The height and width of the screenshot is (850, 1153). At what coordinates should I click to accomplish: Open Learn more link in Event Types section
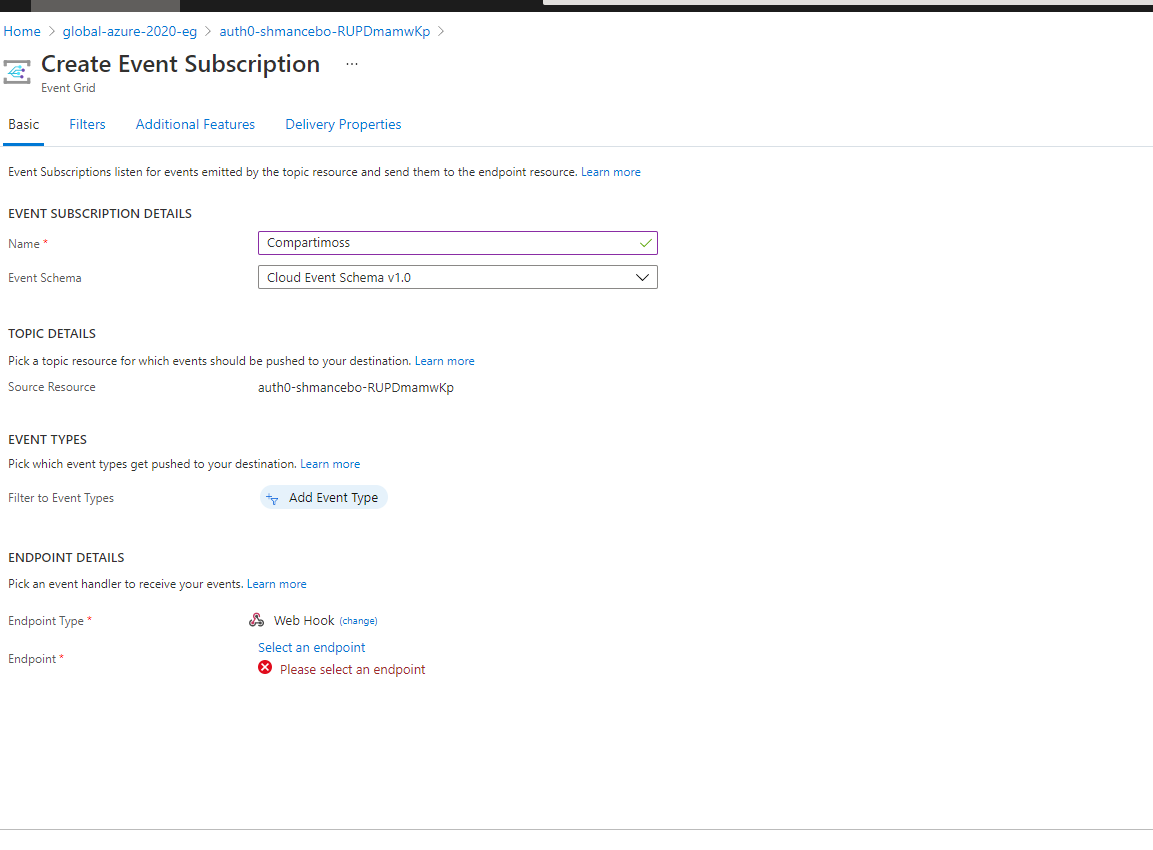330,464
